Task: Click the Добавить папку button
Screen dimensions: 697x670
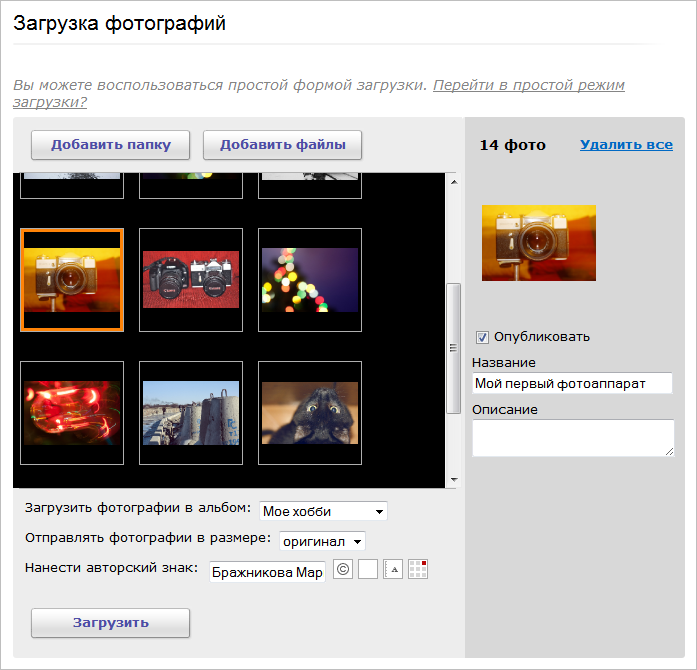Action: (x=111, y=145)
